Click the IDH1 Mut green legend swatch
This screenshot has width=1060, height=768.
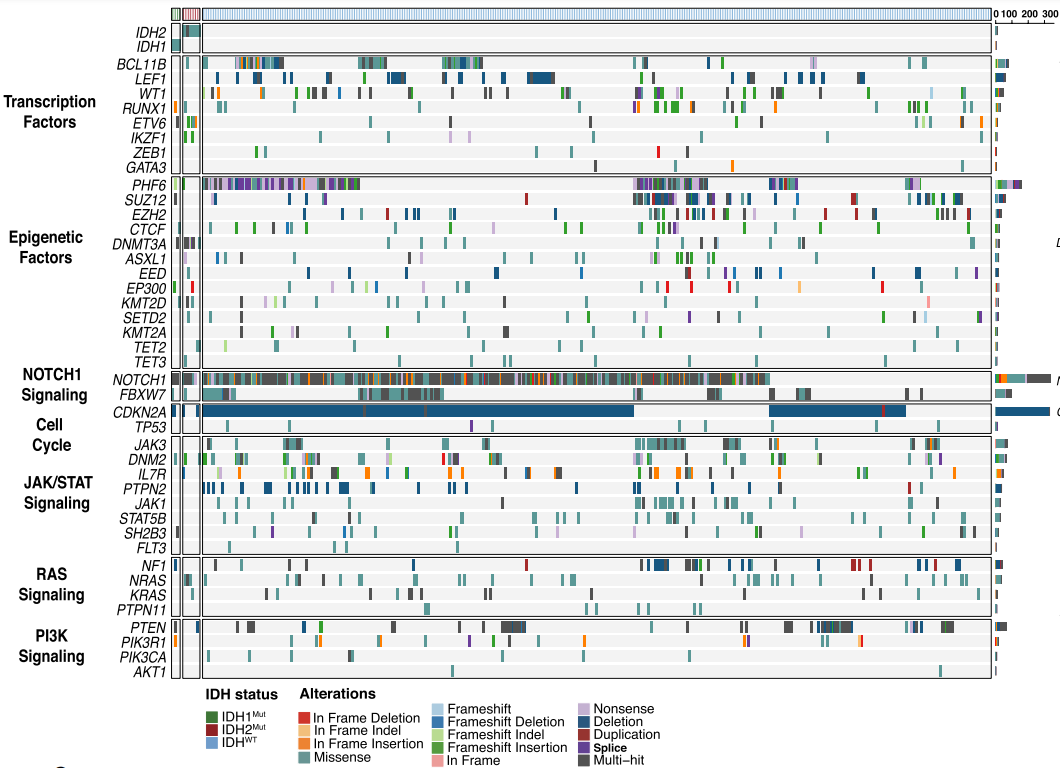(211, 717)
